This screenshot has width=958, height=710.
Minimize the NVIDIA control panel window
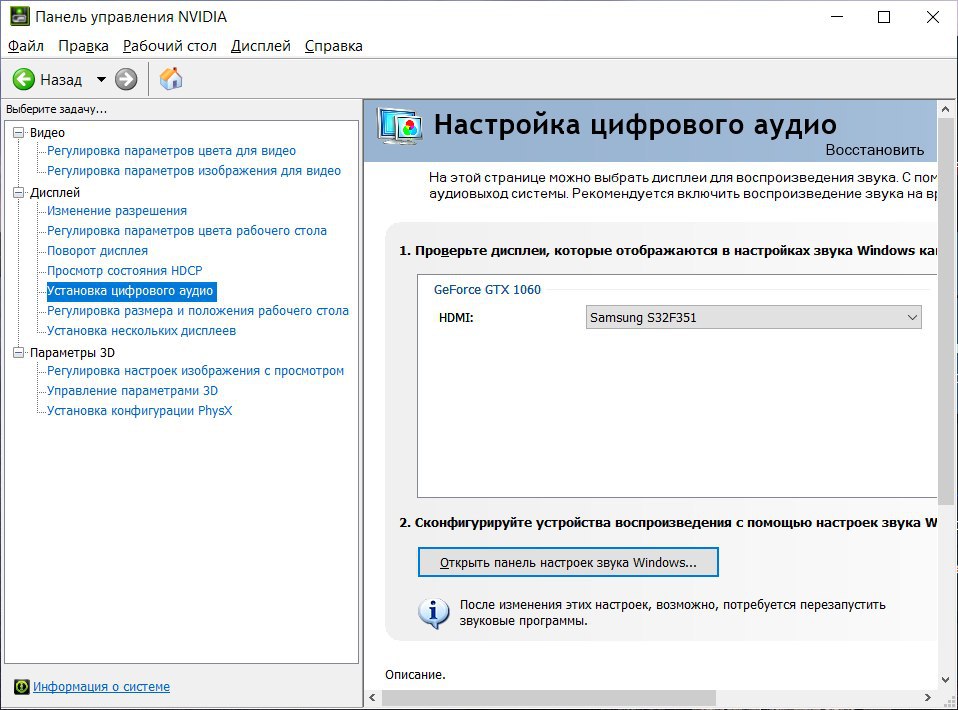(x=837, y=17)
